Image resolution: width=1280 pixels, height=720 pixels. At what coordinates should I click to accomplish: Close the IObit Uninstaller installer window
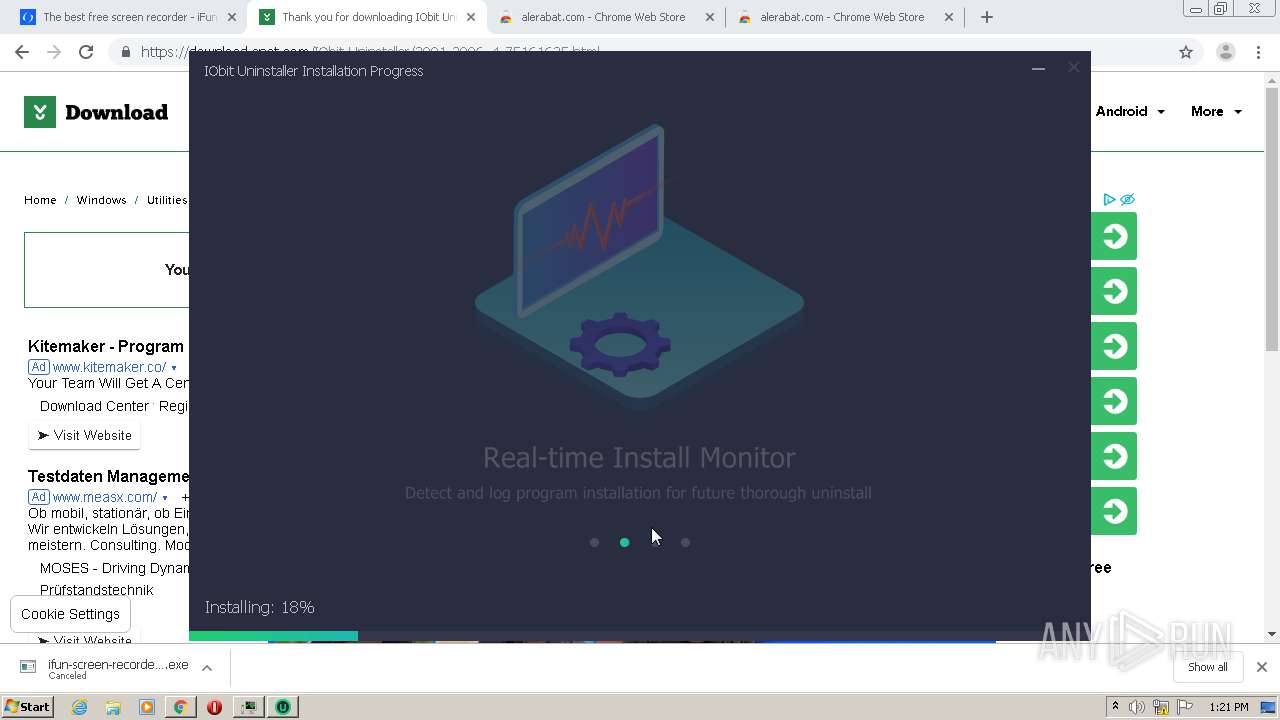tap(1073, 67)
